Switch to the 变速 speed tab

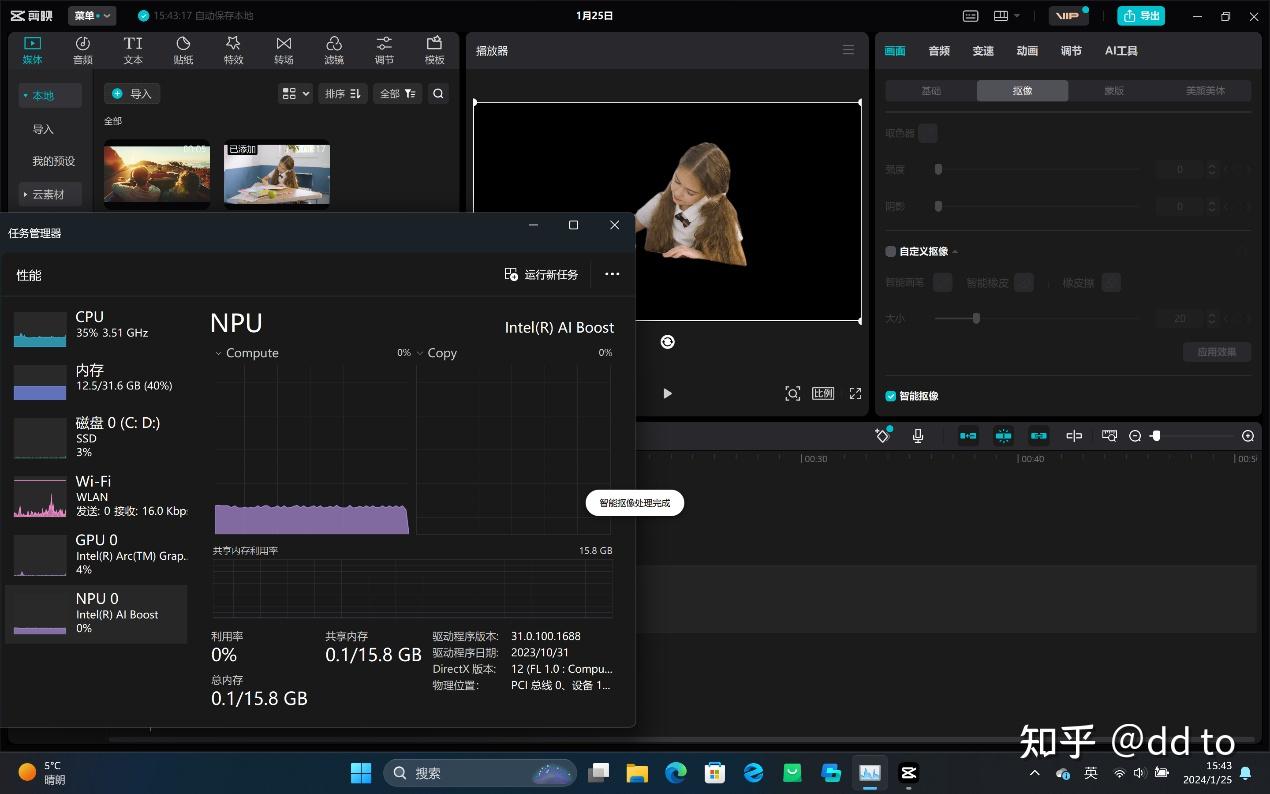(x=983, y=51)
